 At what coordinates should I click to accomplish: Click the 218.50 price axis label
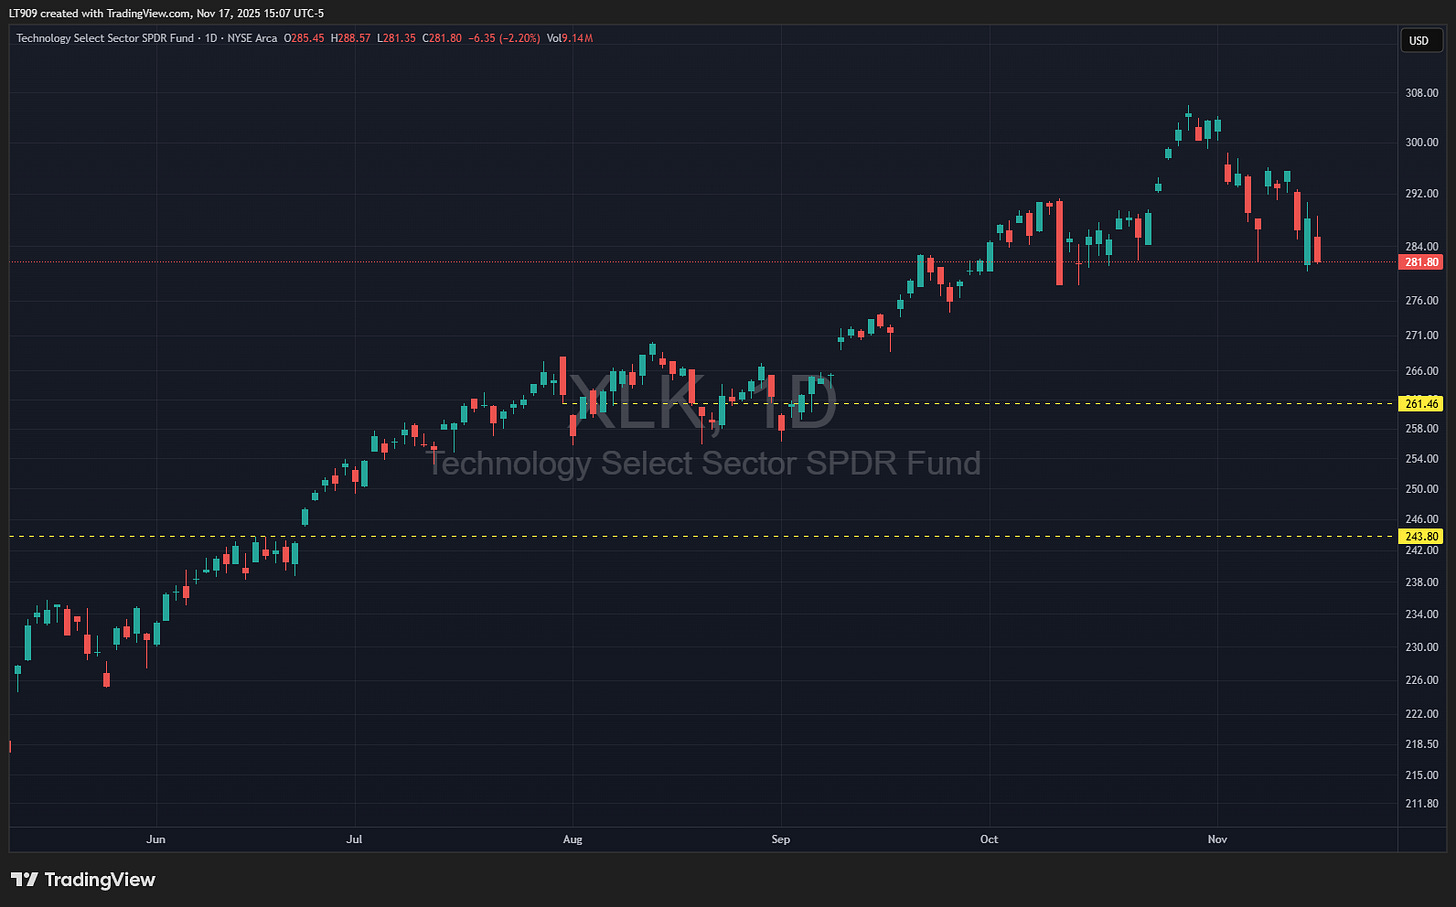click(x=1422, y=744)
